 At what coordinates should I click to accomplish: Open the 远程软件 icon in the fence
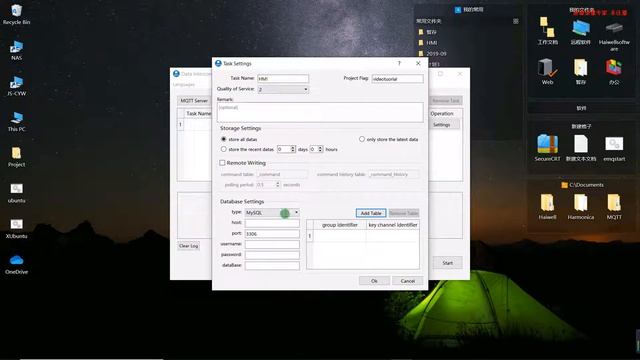(x=580, y=31)
